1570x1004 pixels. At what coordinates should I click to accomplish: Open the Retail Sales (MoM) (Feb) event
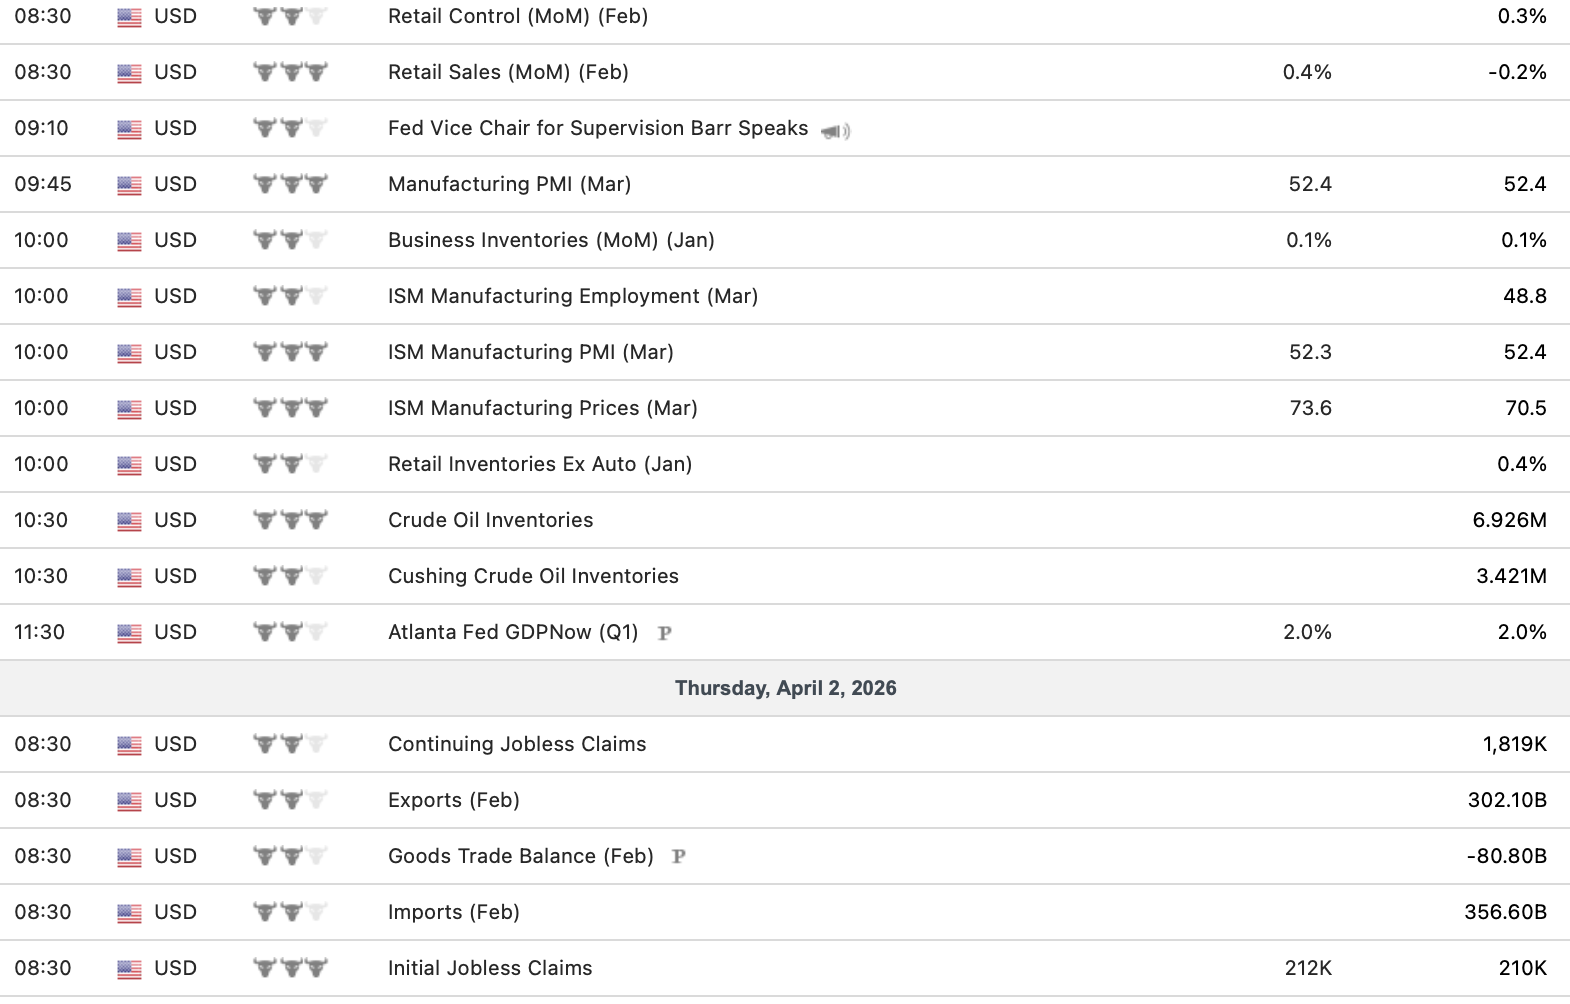tap(508, 72)
